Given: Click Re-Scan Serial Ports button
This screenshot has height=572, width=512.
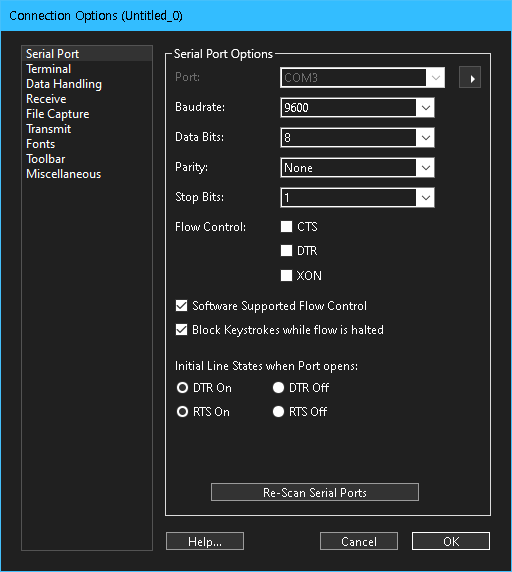Looking at the screenshot, I should click(x=315, y=492).
